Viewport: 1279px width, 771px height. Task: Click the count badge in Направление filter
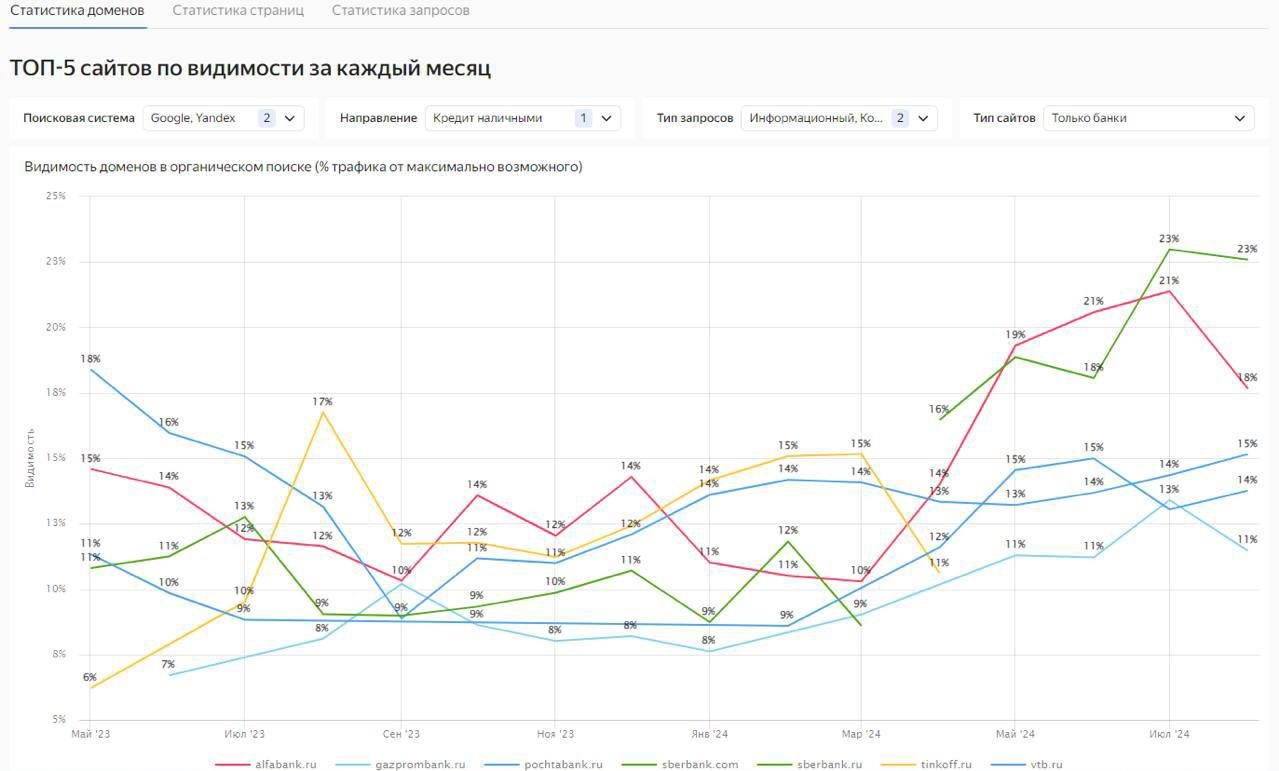[583, 118]
